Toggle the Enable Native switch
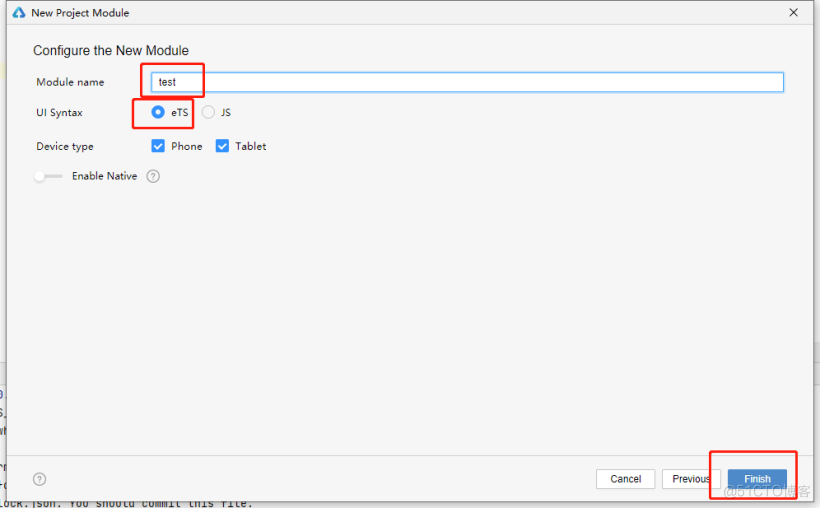This screenshot has height=508, width=820. click(x=48, y=176)
